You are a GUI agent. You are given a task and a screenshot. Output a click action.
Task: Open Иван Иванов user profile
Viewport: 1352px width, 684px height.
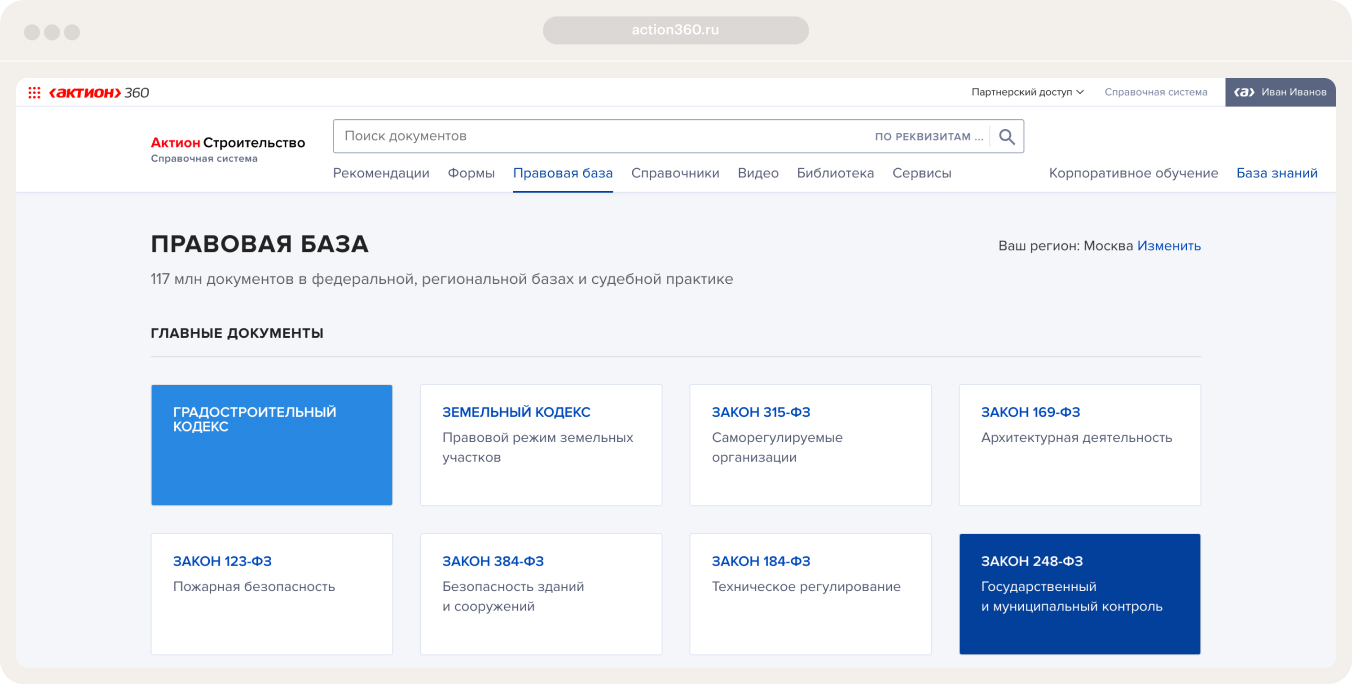click(1280, 92)
